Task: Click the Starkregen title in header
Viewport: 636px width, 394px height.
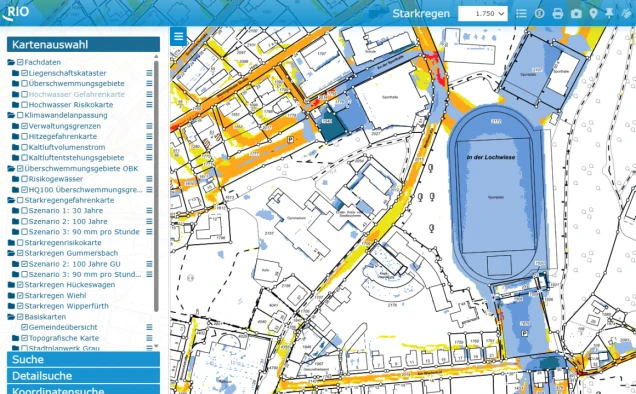Action: [x=421, y=13]
